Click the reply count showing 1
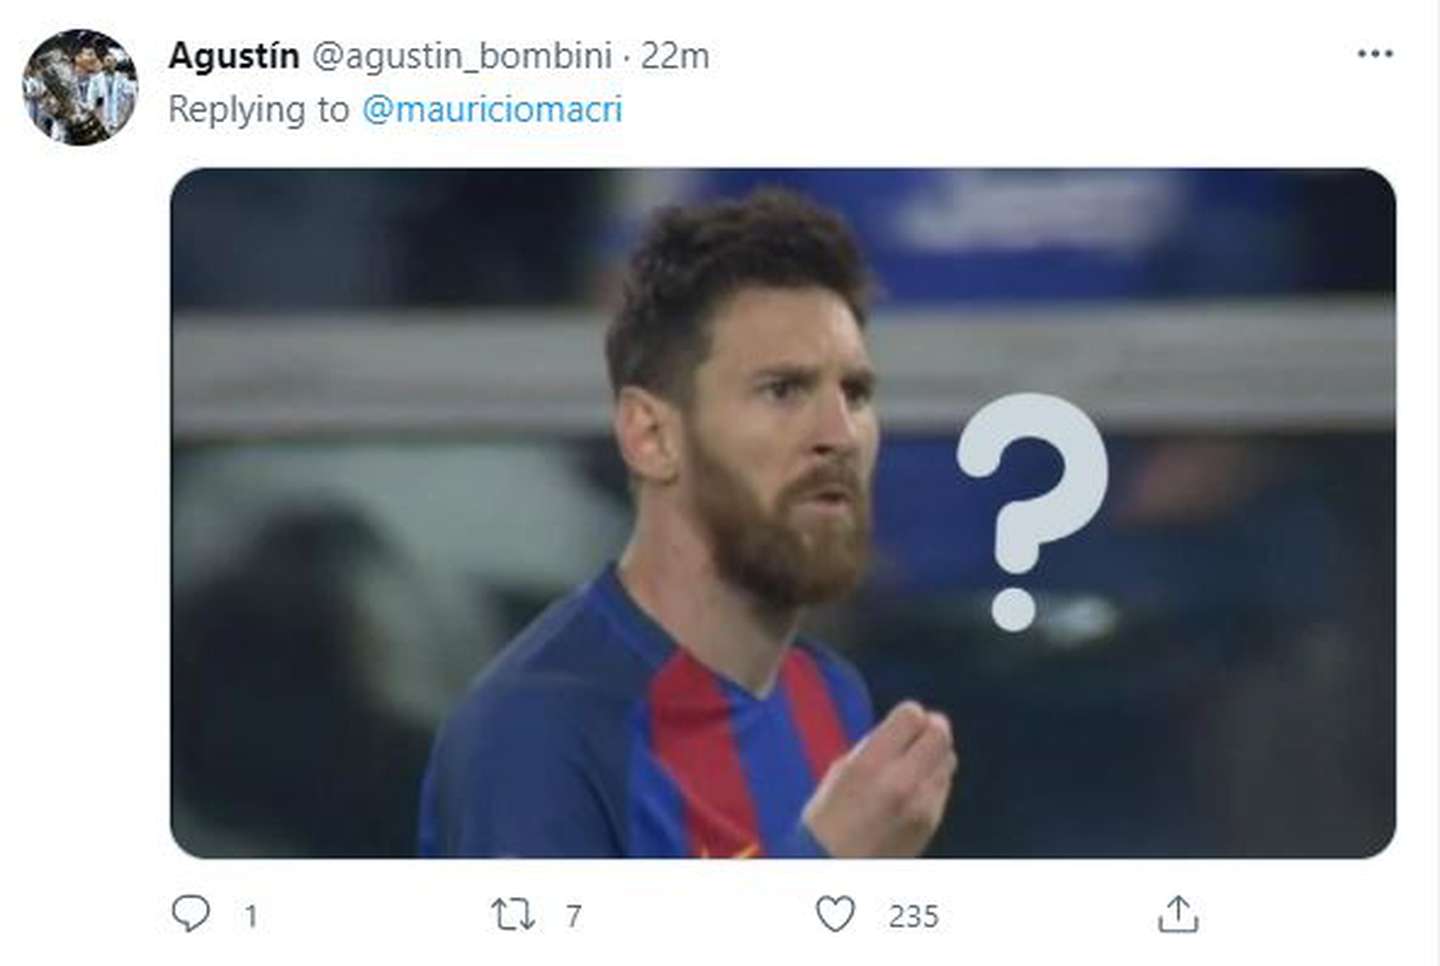Viewport: 1440px width, 966px height. (251, 916)
